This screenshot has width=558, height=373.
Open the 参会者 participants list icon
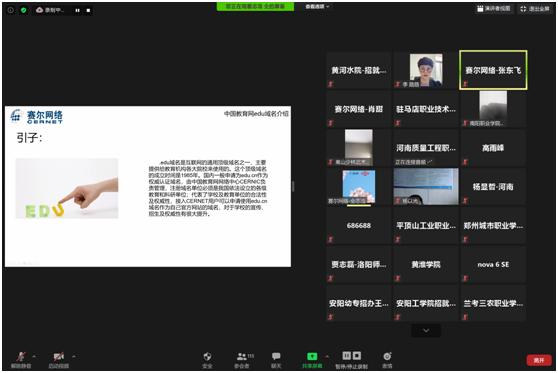pos(242,356)
